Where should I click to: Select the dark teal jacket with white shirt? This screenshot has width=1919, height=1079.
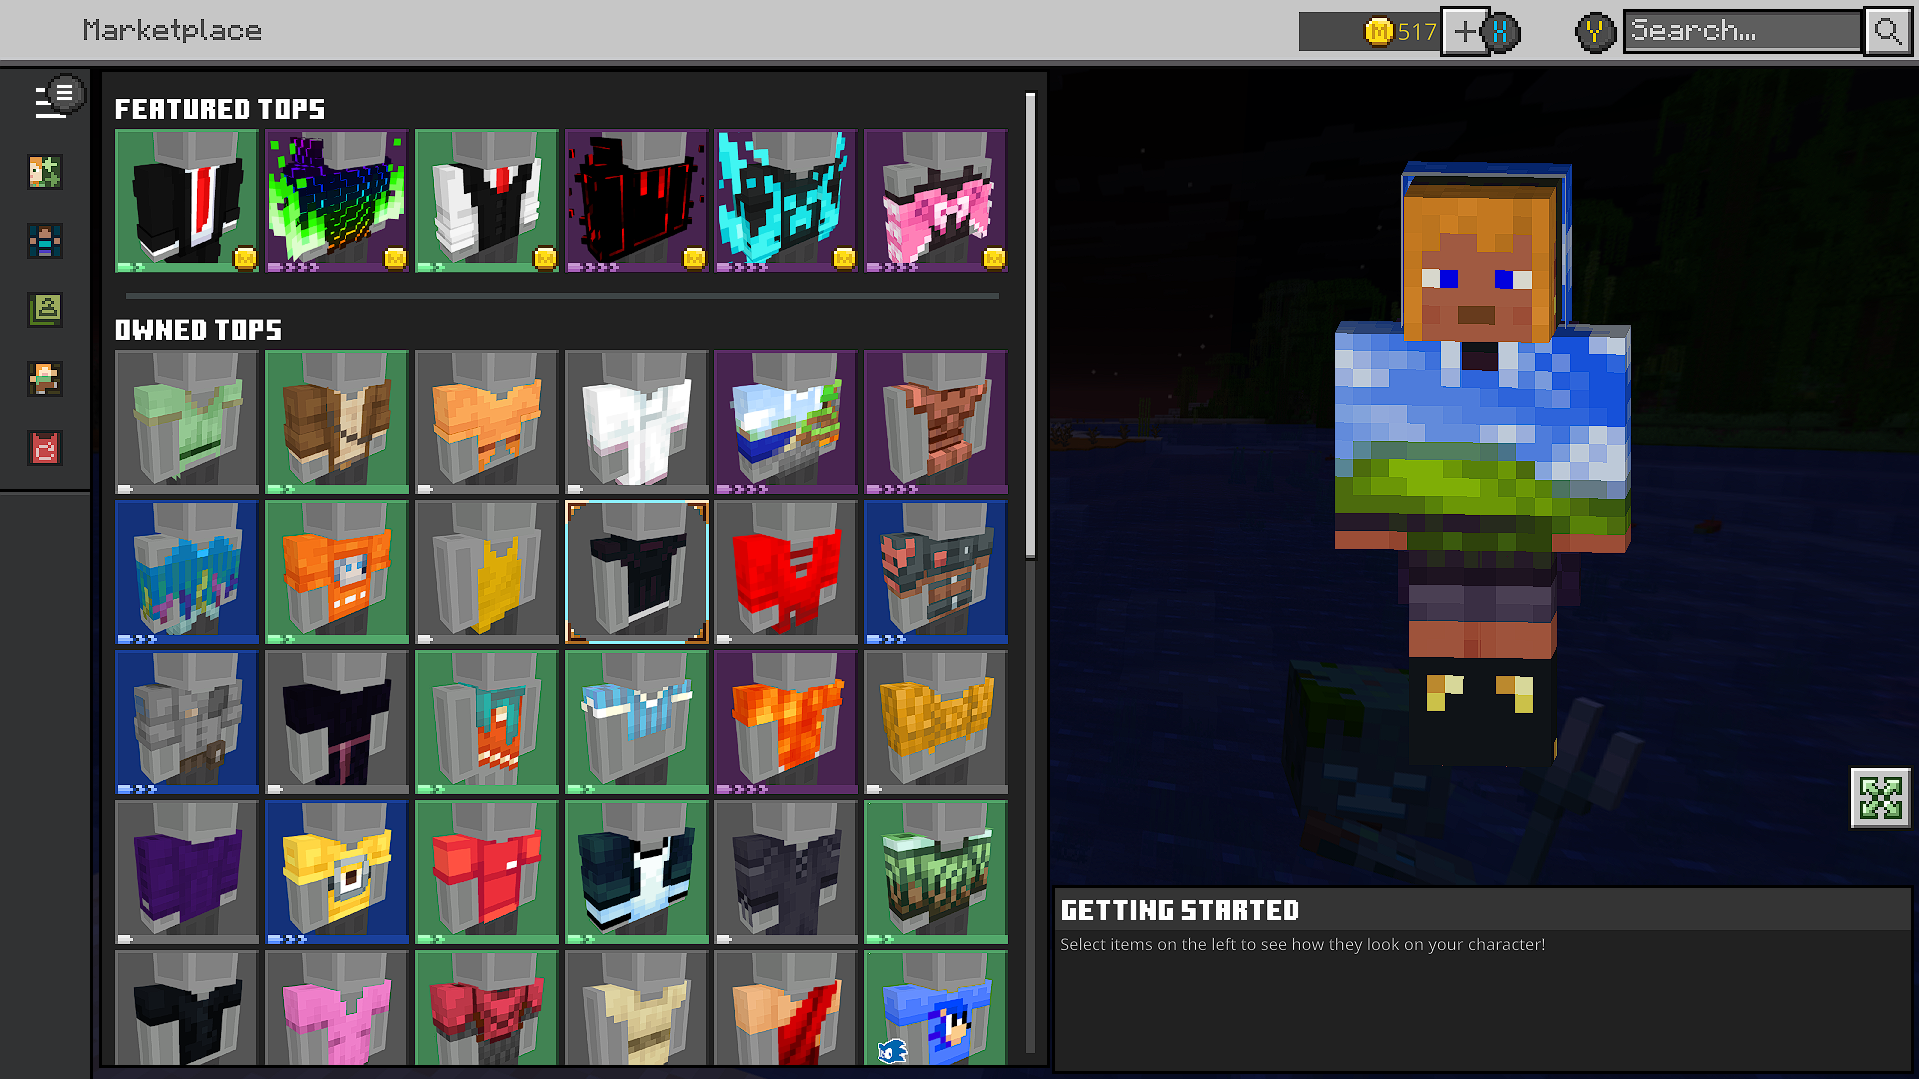tap(636, 872)
